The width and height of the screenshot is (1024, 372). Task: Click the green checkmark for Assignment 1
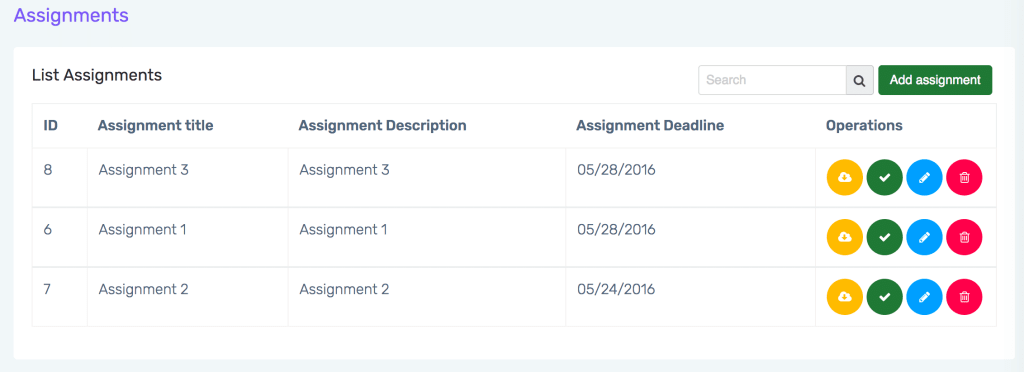pyautogui.click(x=885, y=238)
